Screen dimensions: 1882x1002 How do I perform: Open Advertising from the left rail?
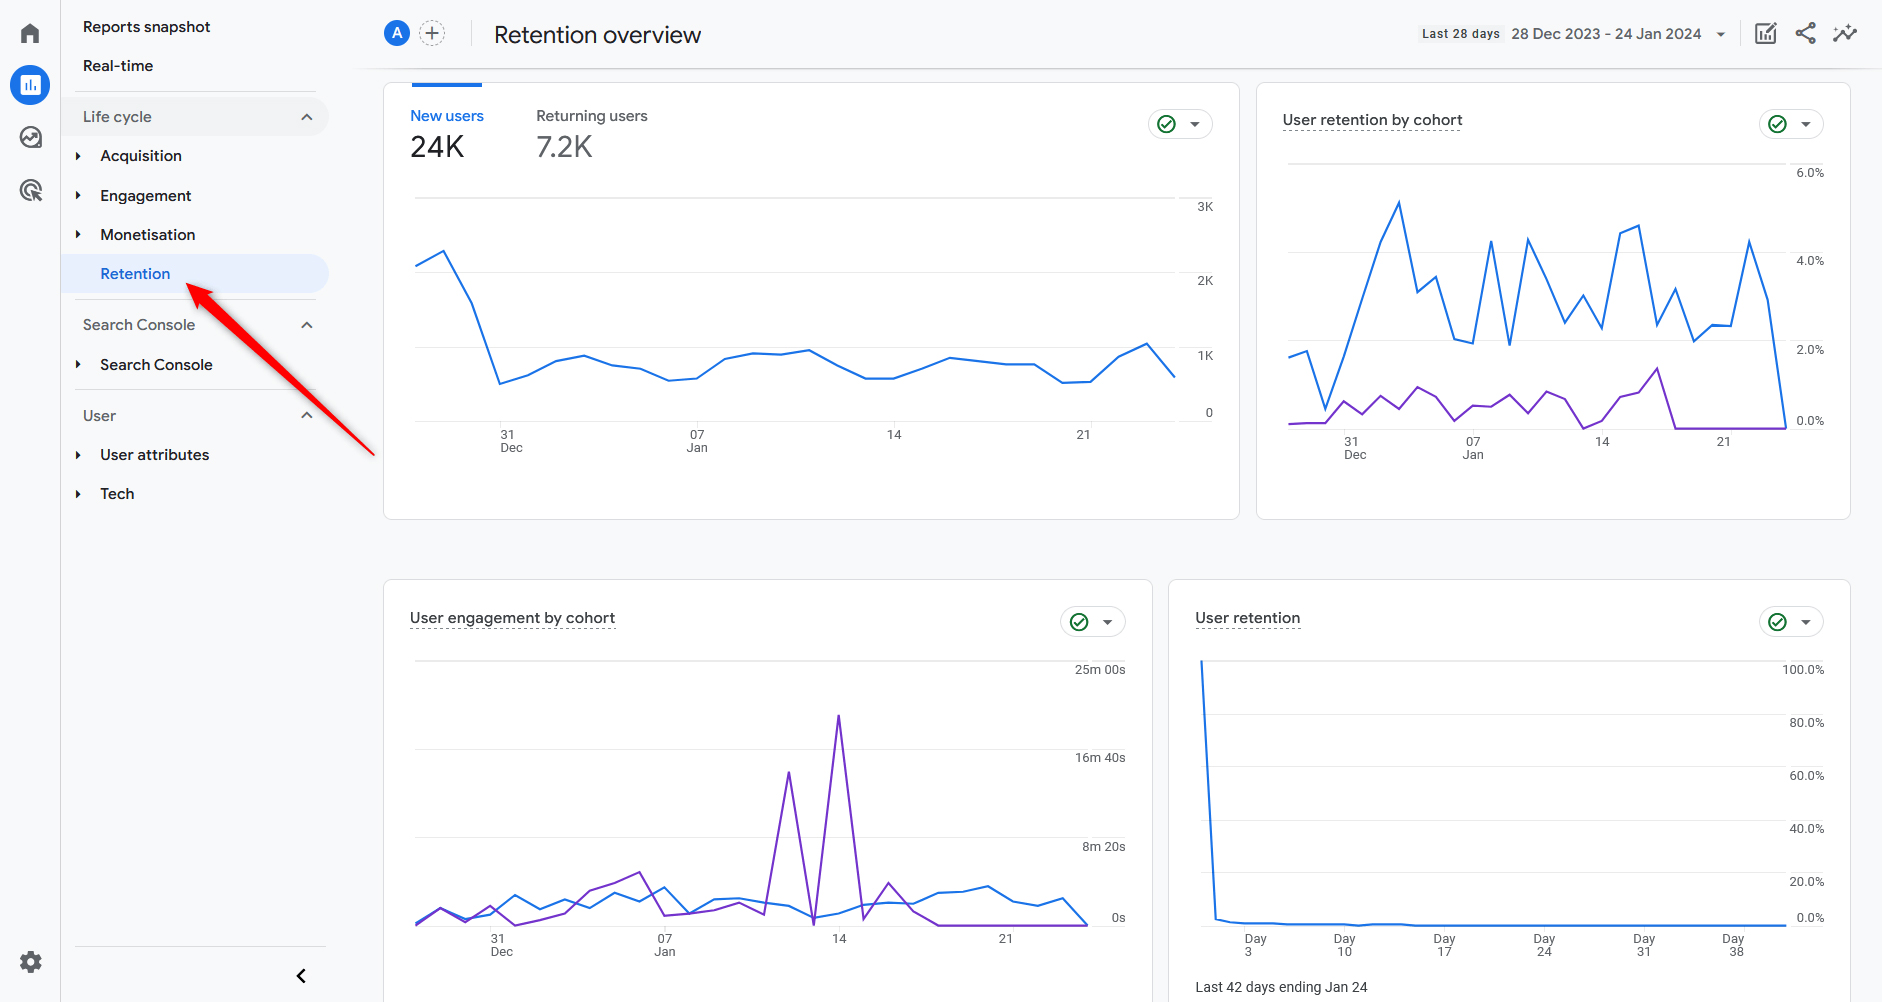30,190
